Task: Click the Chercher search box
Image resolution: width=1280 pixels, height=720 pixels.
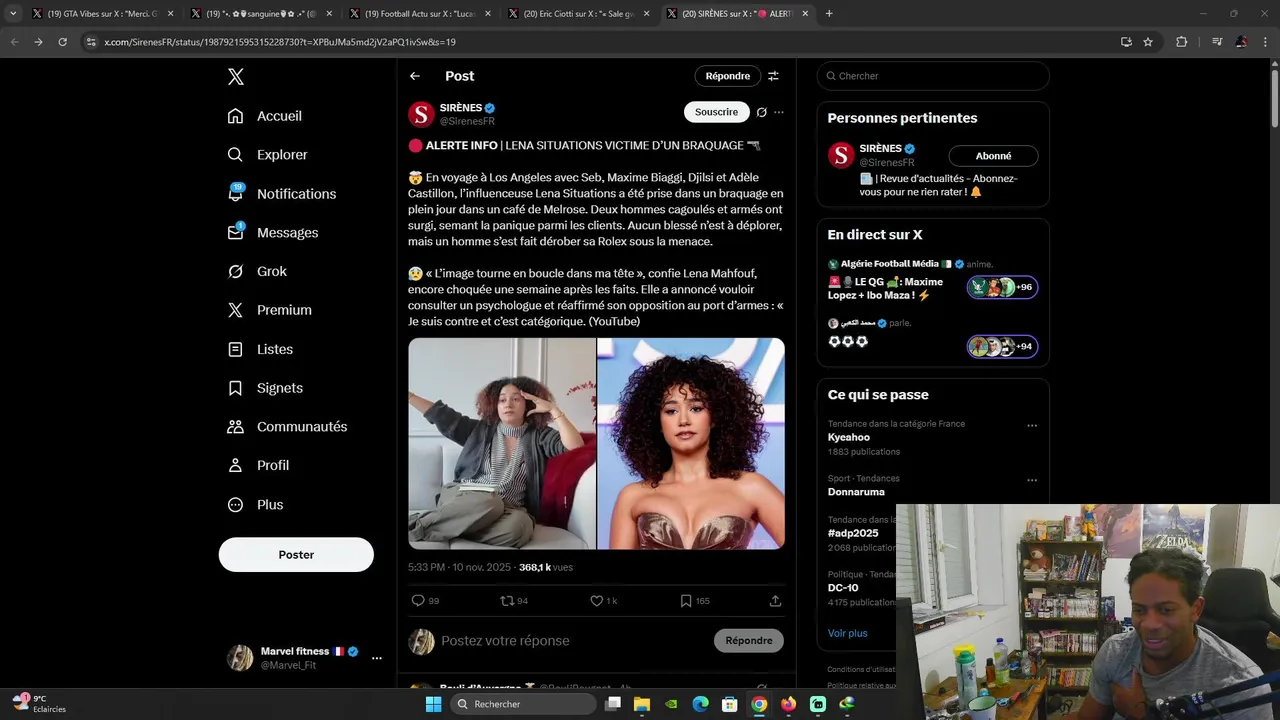Action: (x=933, y=76)
